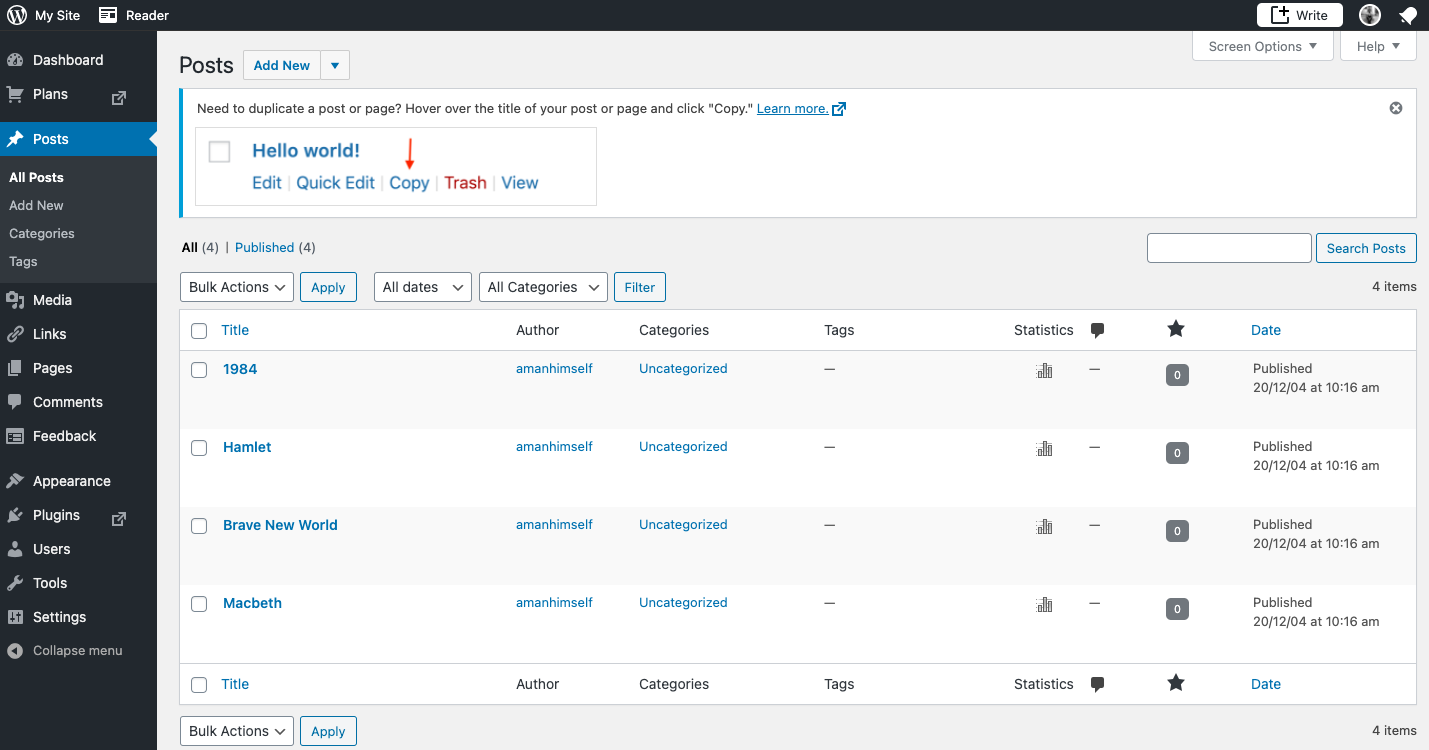This screenshot has height=750, width=1429.
Task: Click the Comments bubble sidebar icon
Action: pos(15,402)
